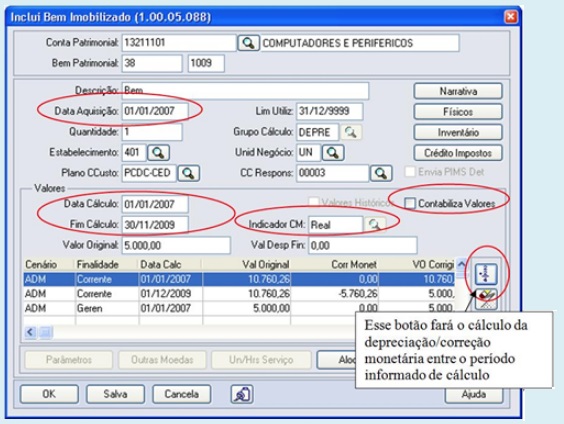Search Grupo Cálculo with magnifier icon
564x424 pixels.
(x=351, y=132)
